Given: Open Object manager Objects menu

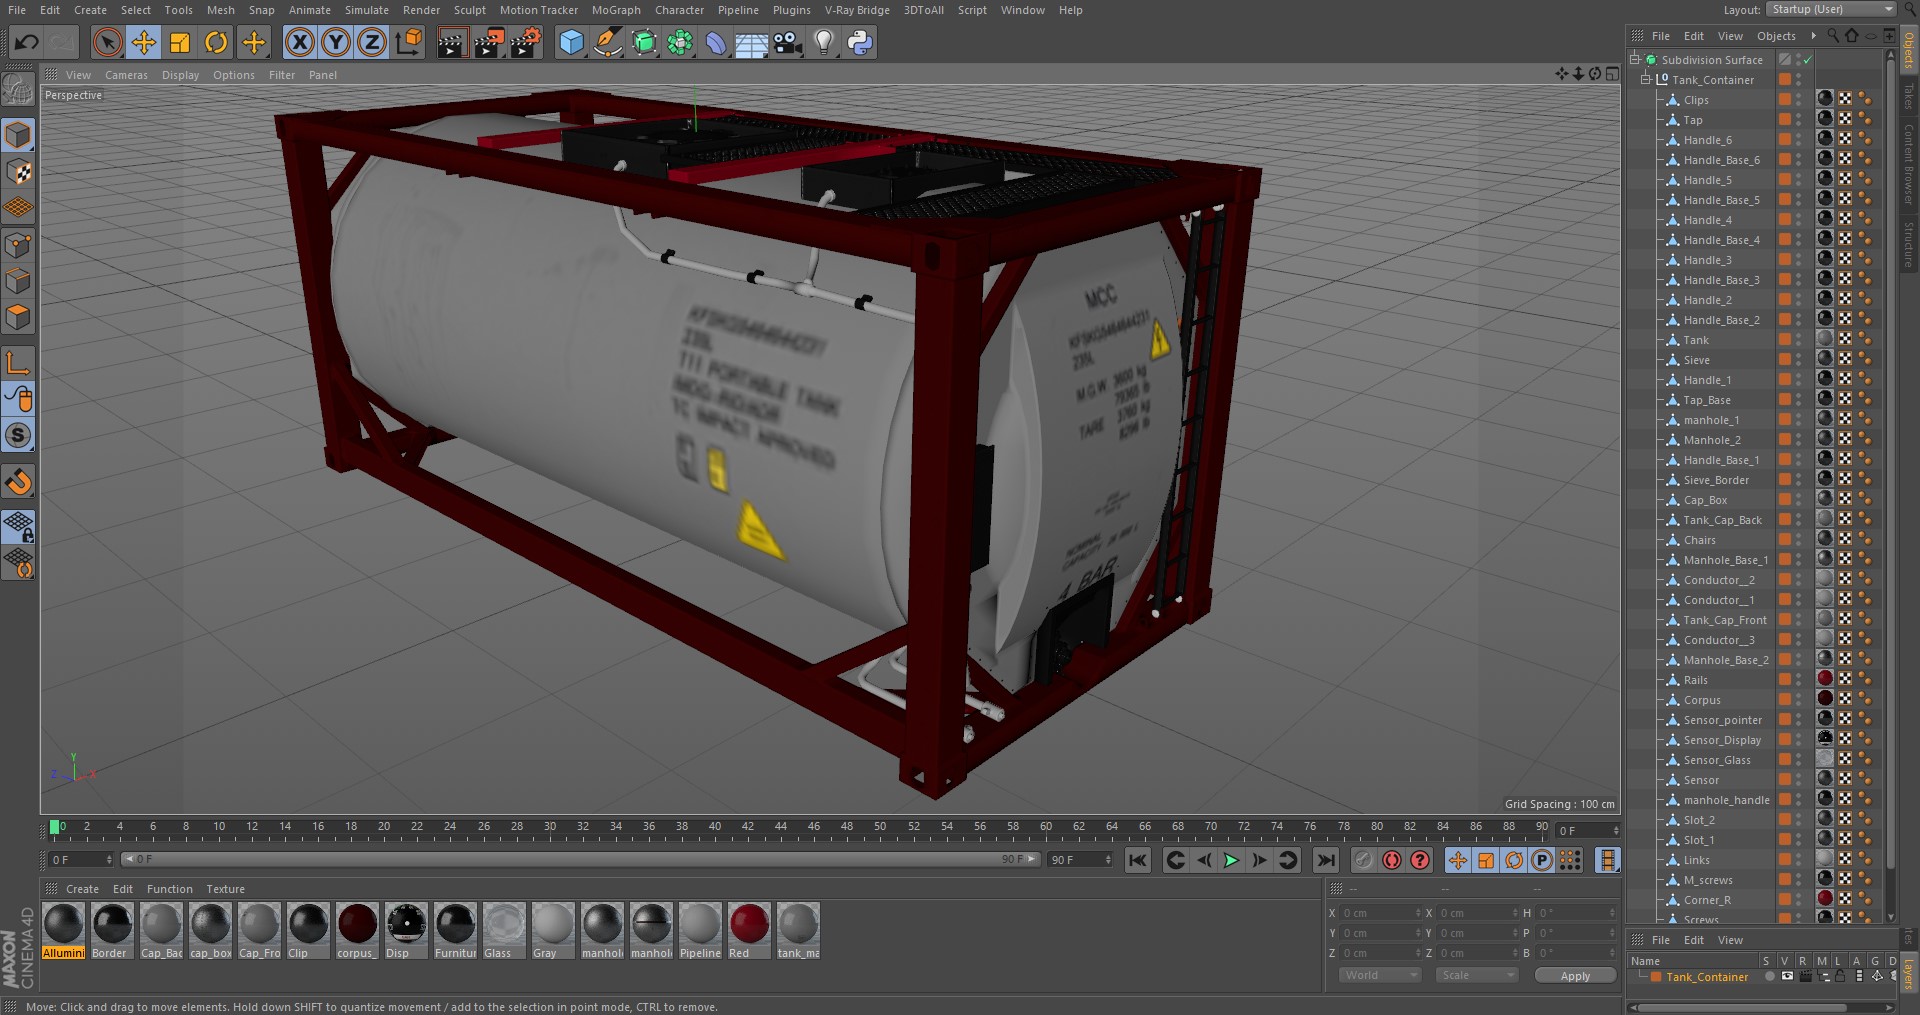Looking at the screenshot, I should pos(1776,36).
